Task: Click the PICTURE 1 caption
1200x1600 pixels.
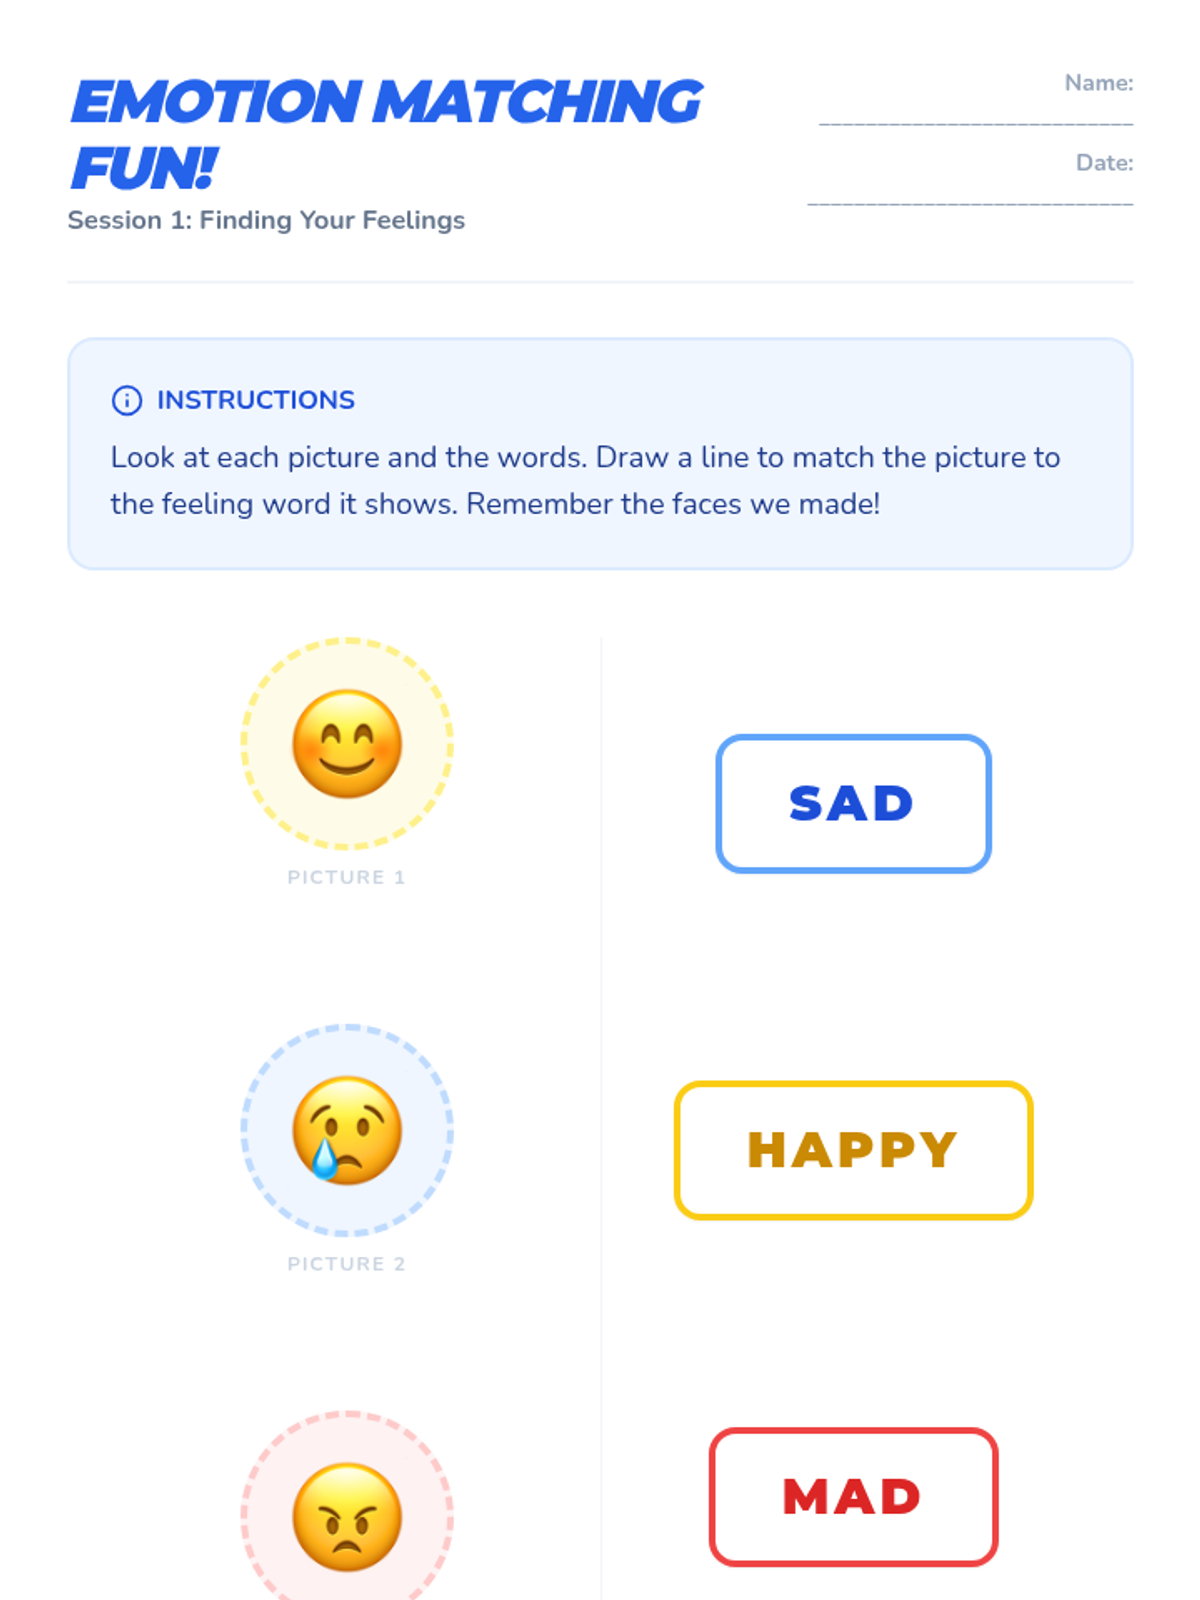Action: (x=346, y=877)
